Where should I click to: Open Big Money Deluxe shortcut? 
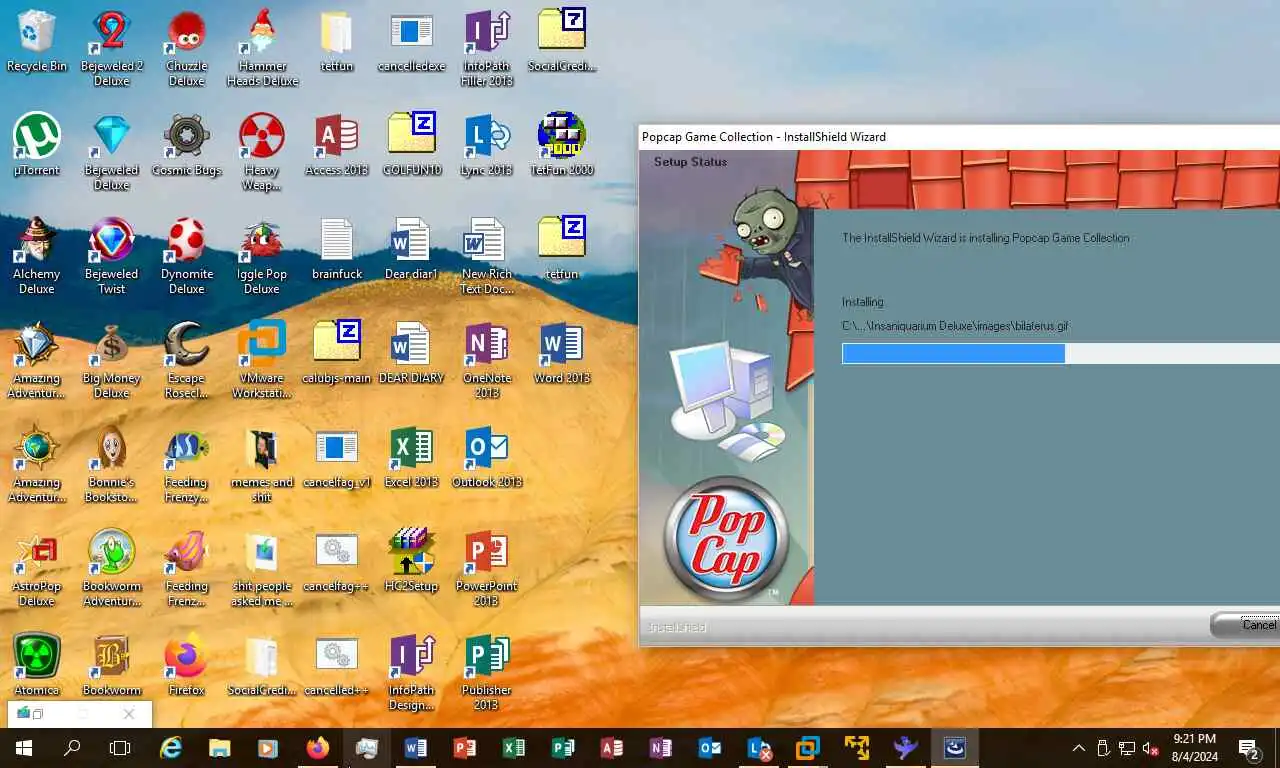point(111,360)
